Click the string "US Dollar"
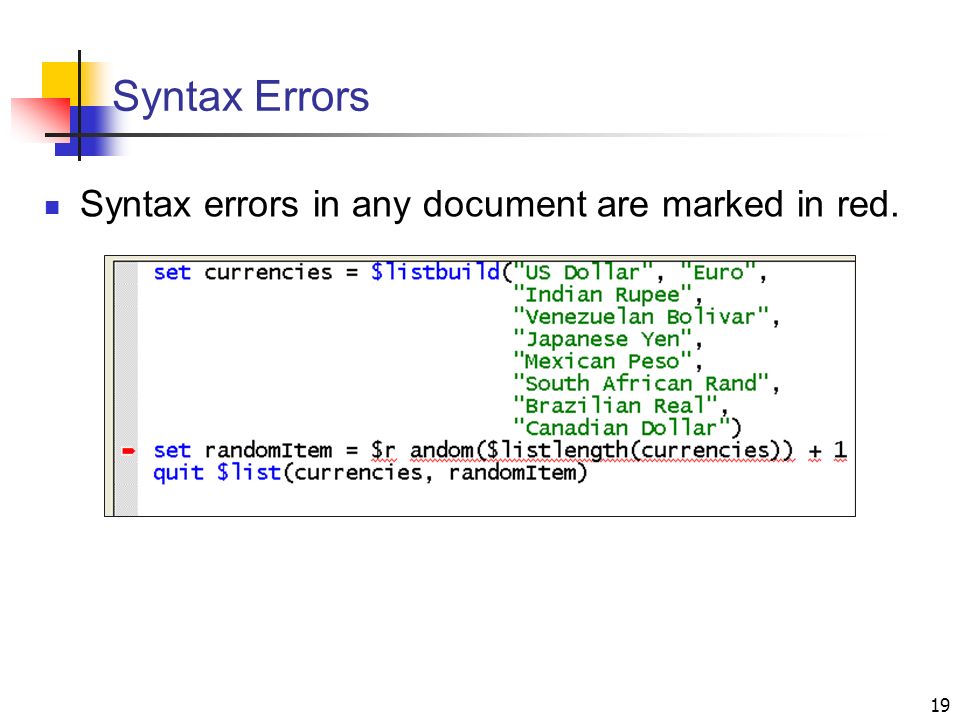 click(x=584, y=272)
